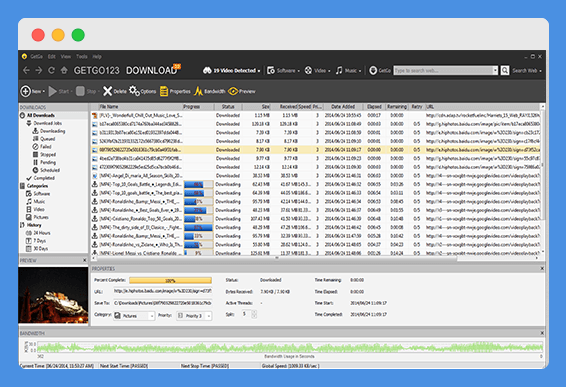Go back with the left arrow navigation icon
Screen dimensions: 566x387
tap(26, 70)
